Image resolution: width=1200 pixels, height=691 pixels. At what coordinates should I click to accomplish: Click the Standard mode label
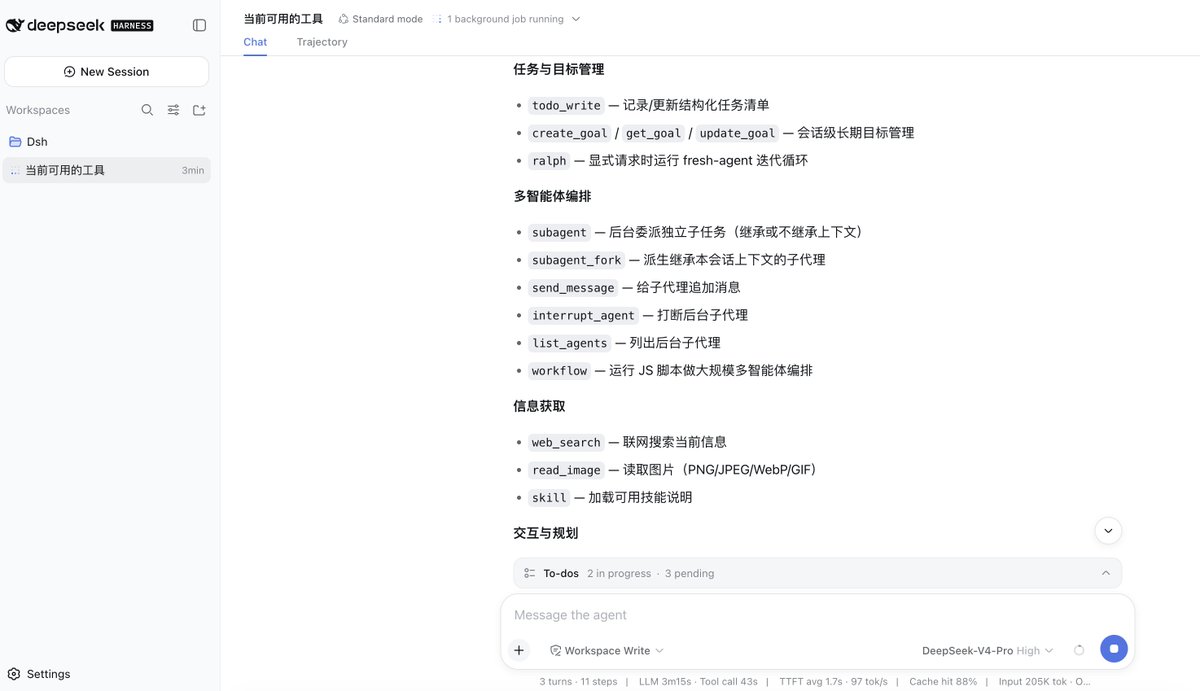[387, 19]
